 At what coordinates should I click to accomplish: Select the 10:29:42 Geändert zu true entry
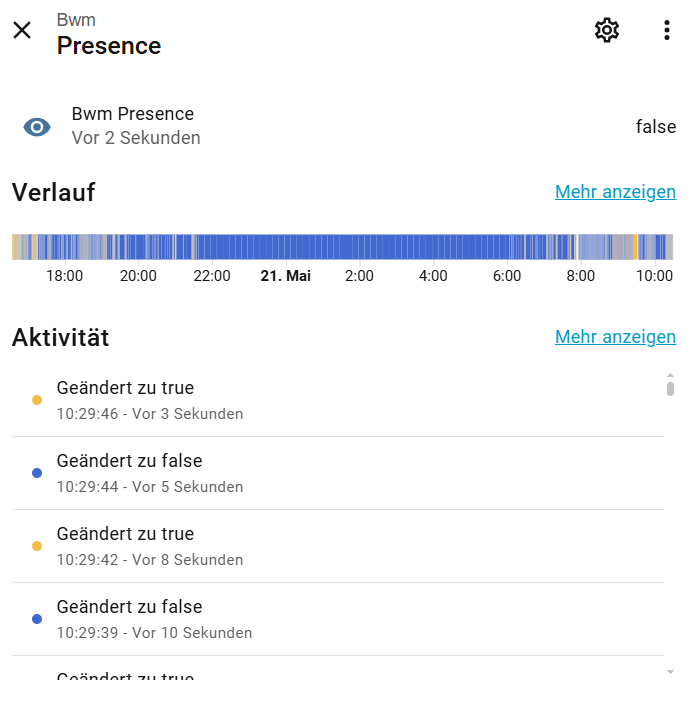(338, 546)
